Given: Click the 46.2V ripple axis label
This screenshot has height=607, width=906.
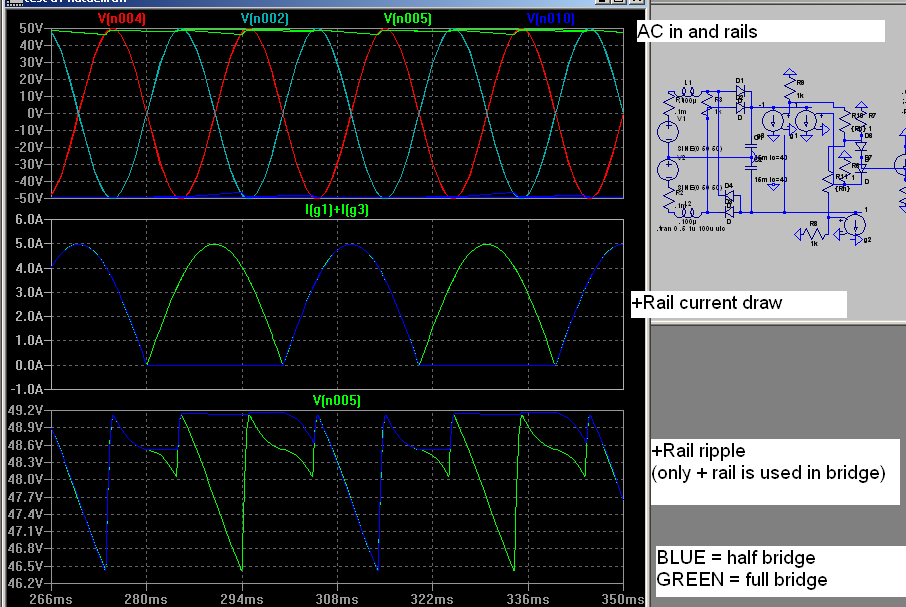Looking at the screenshot, I should 26,583.
